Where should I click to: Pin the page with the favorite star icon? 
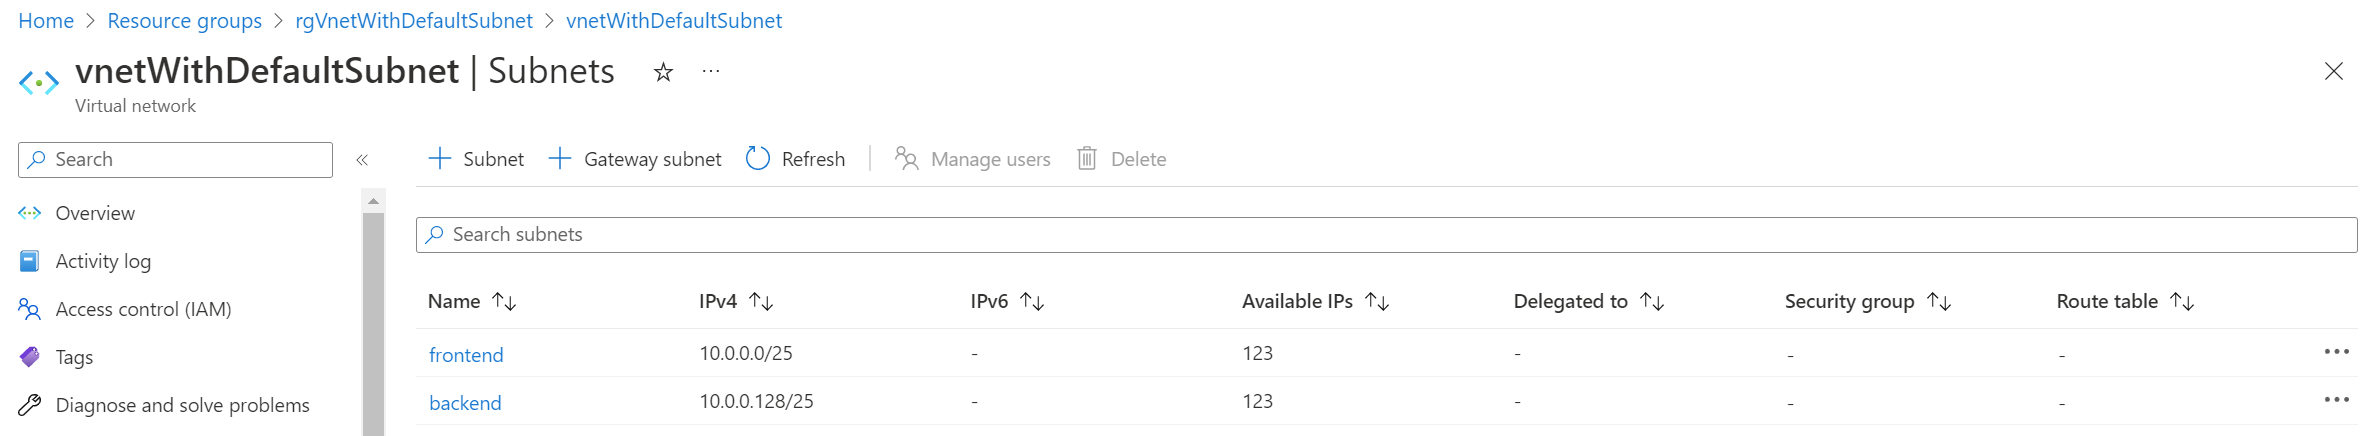pos(663,72)
